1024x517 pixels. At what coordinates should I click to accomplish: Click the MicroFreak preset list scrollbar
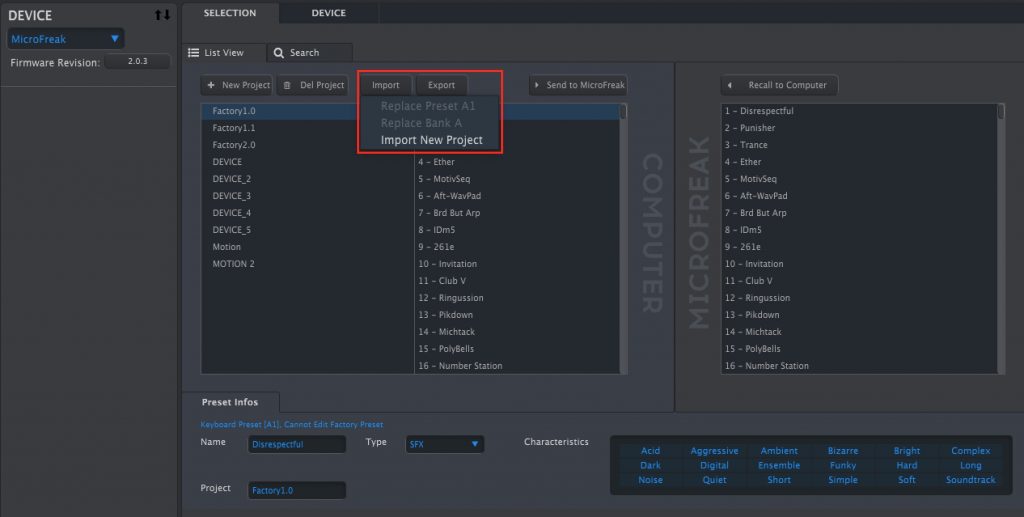coord(1001,112)
